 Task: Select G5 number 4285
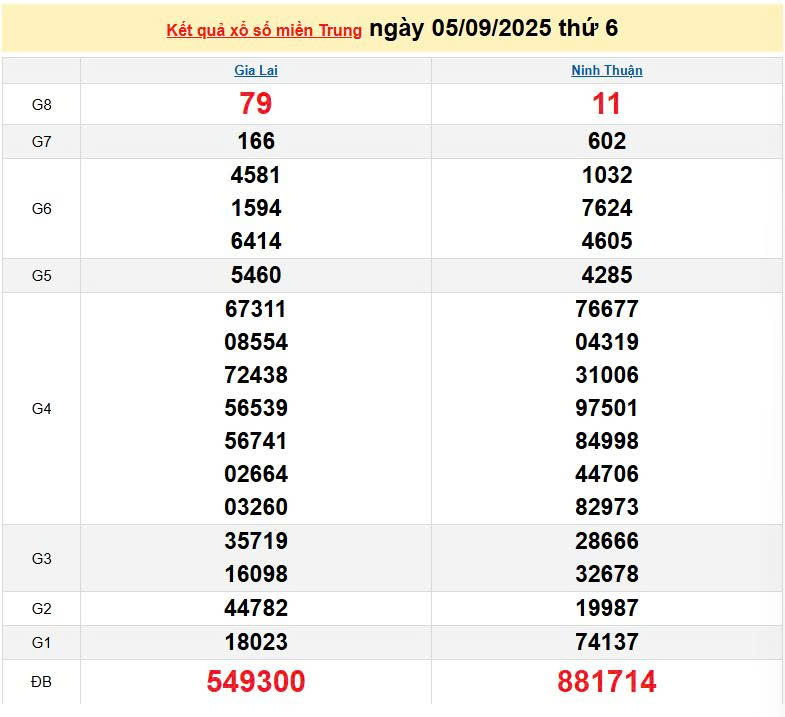coord(607,275)
